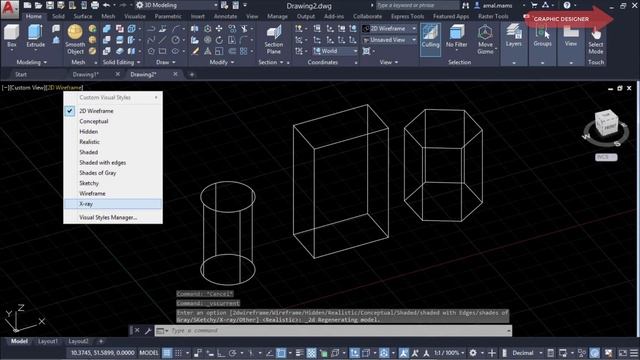Select the Line tool in Draw panel
Image resolution: width=640 pixels, height=360 pixels.
pyautogui.click(x=162, y=40)
